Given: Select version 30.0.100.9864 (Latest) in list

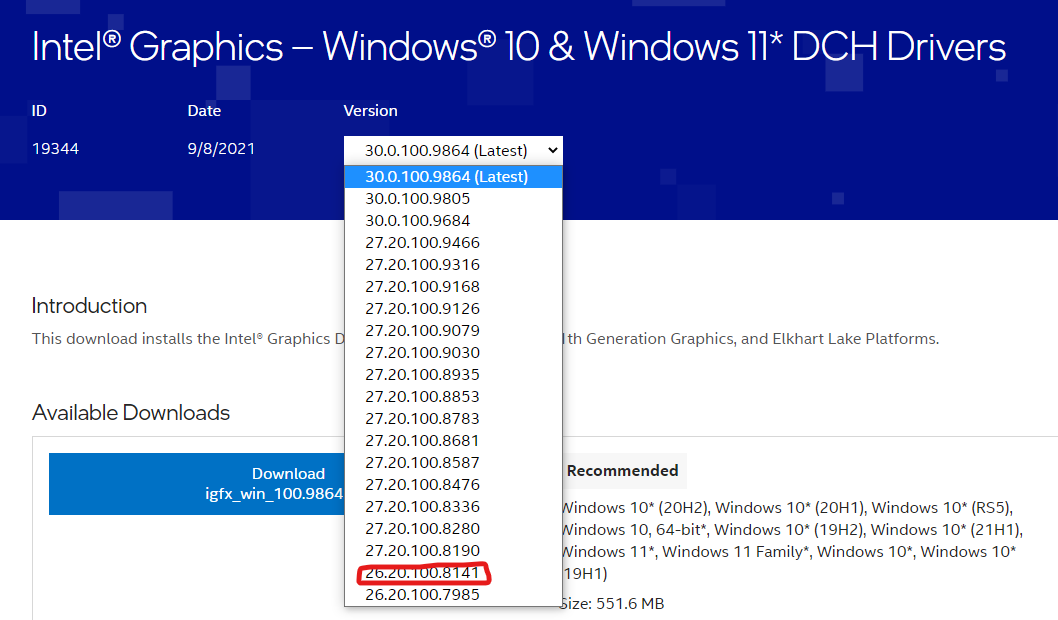Looking at the screenshot, I should (453, 177).
